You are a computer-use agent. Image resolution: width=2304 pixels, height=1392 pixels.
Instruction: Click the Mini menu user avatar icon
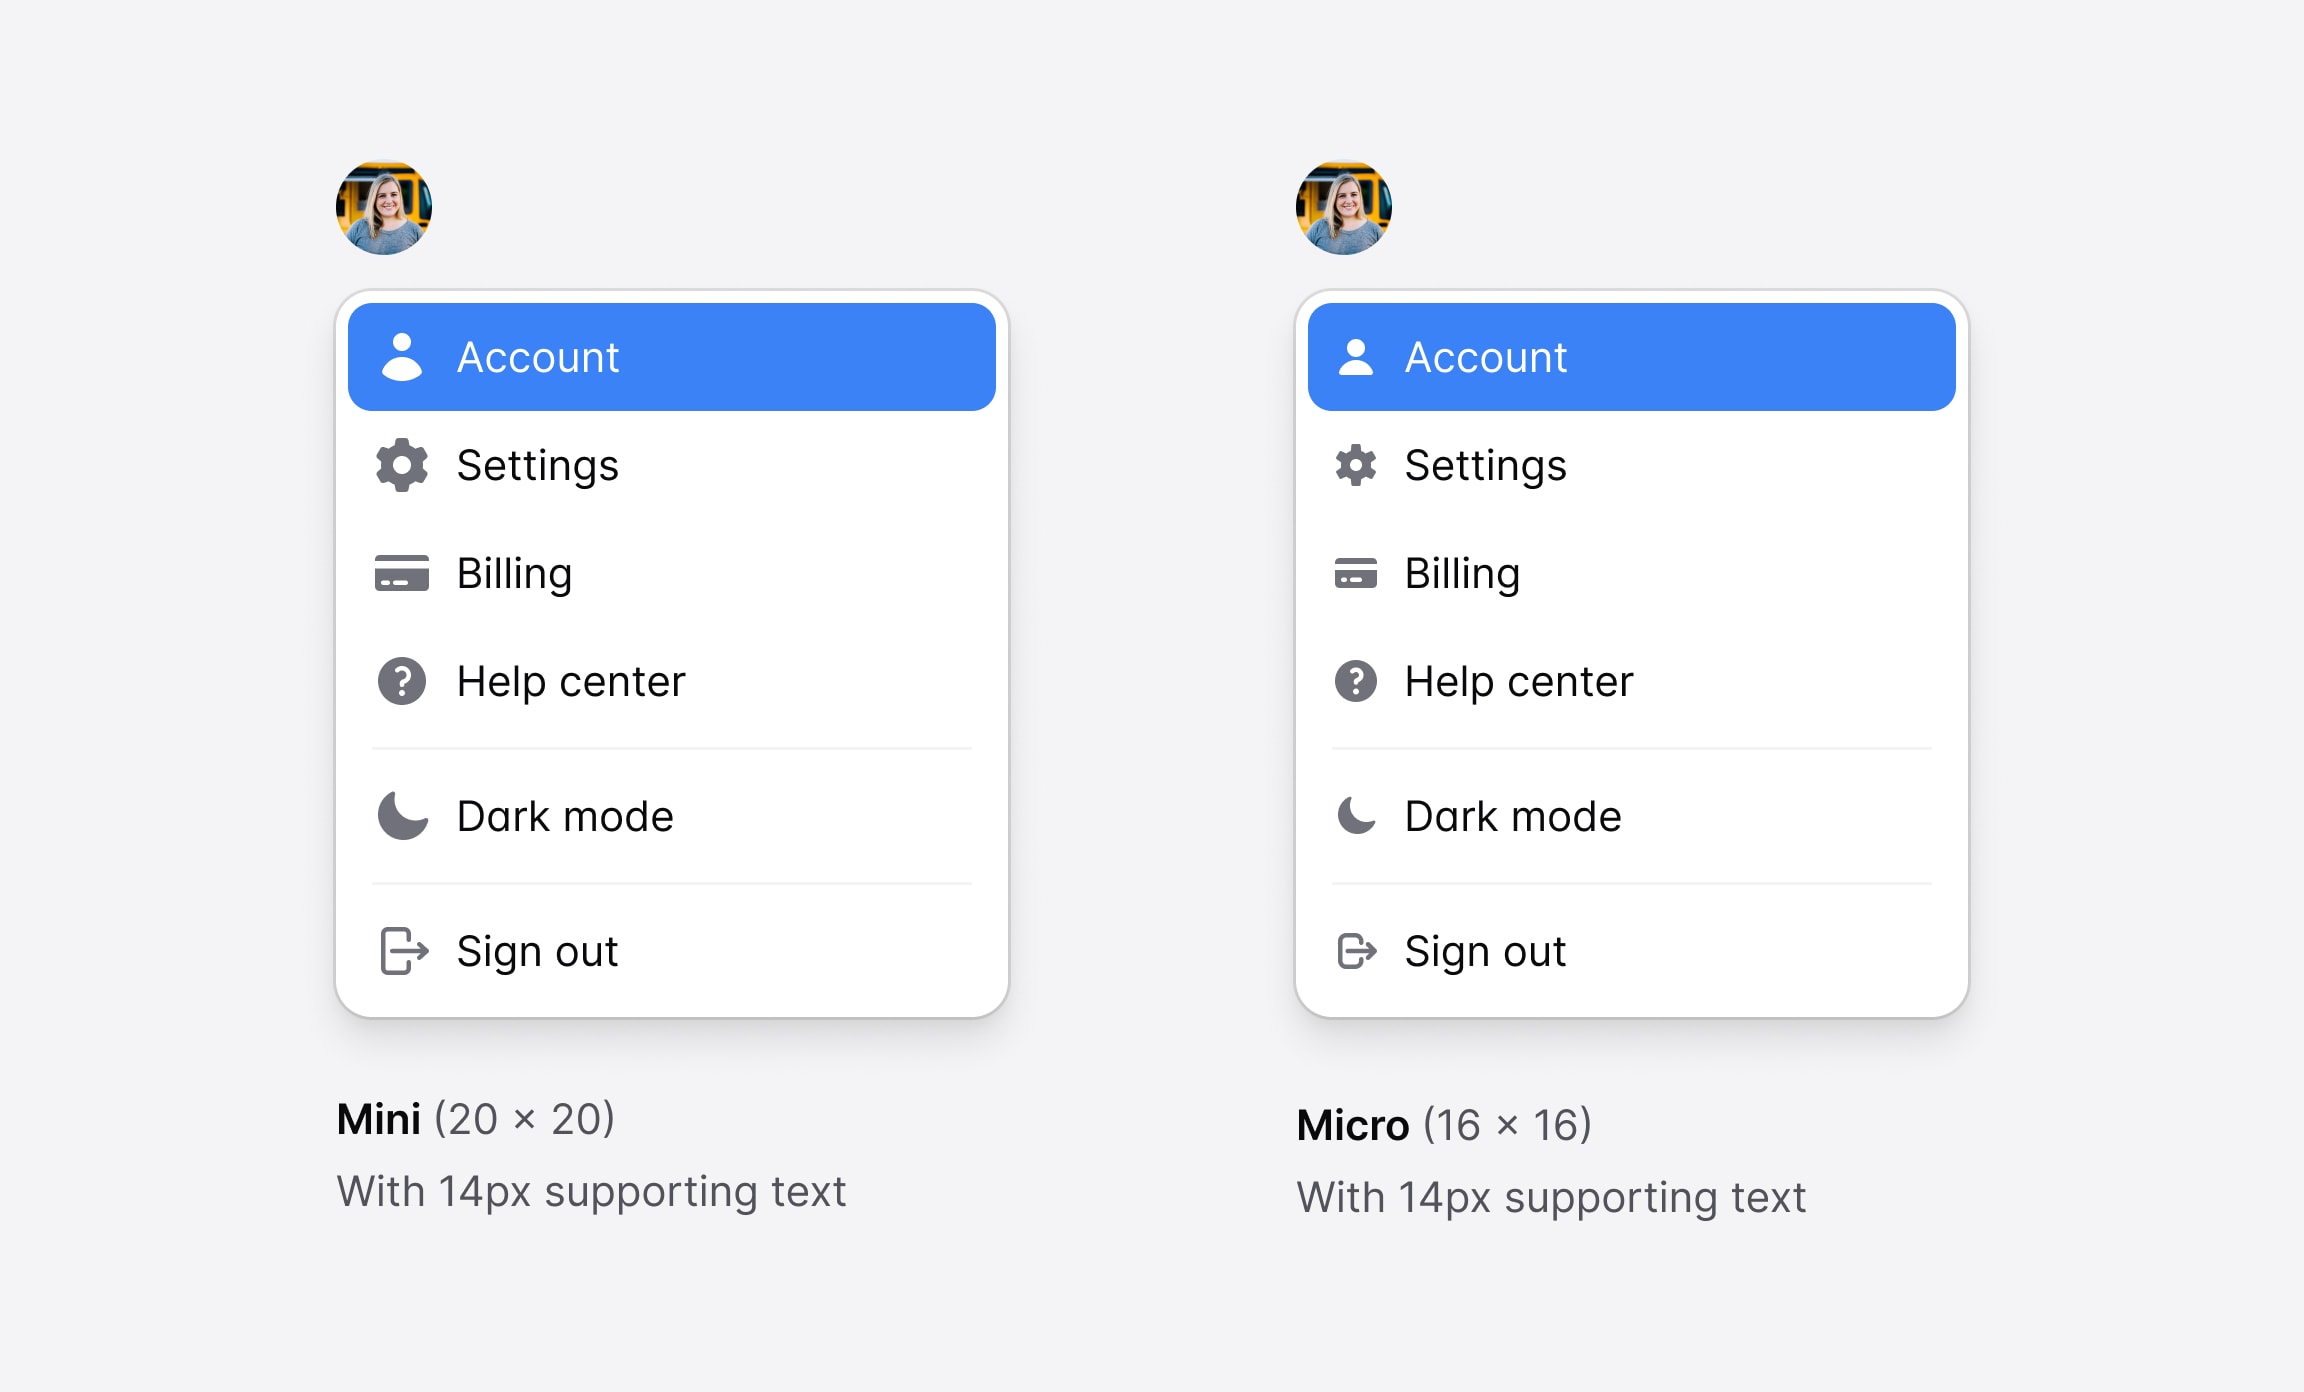click(x=383, y=207)
